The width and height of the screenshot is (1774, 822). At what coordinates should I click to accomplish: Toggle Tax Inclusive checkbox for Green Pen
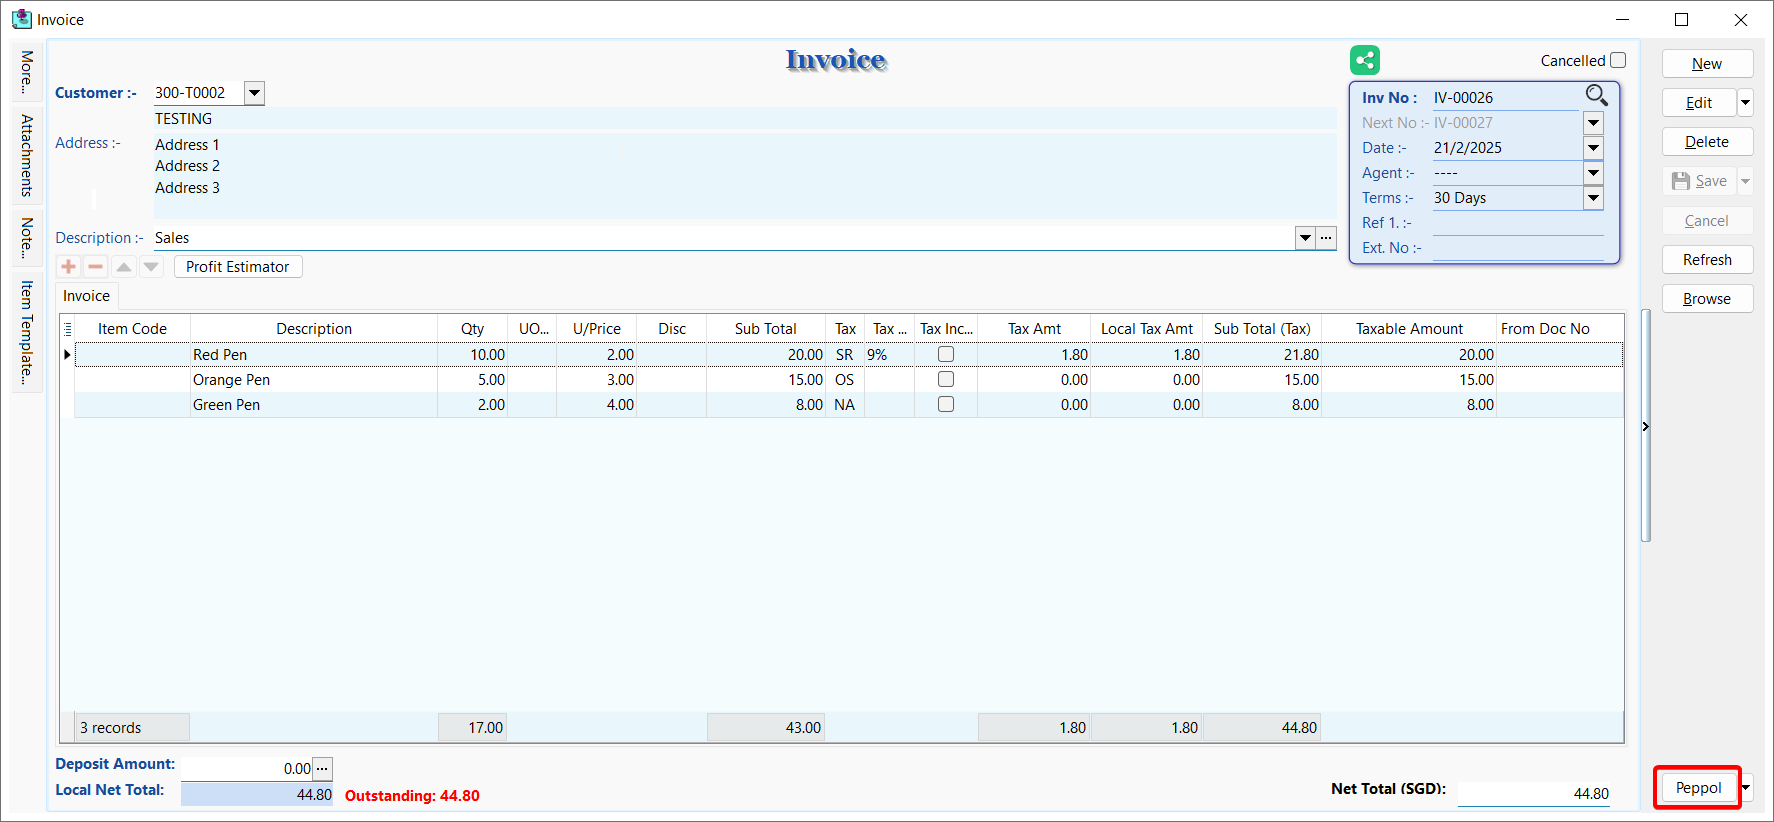coord(946,404)
